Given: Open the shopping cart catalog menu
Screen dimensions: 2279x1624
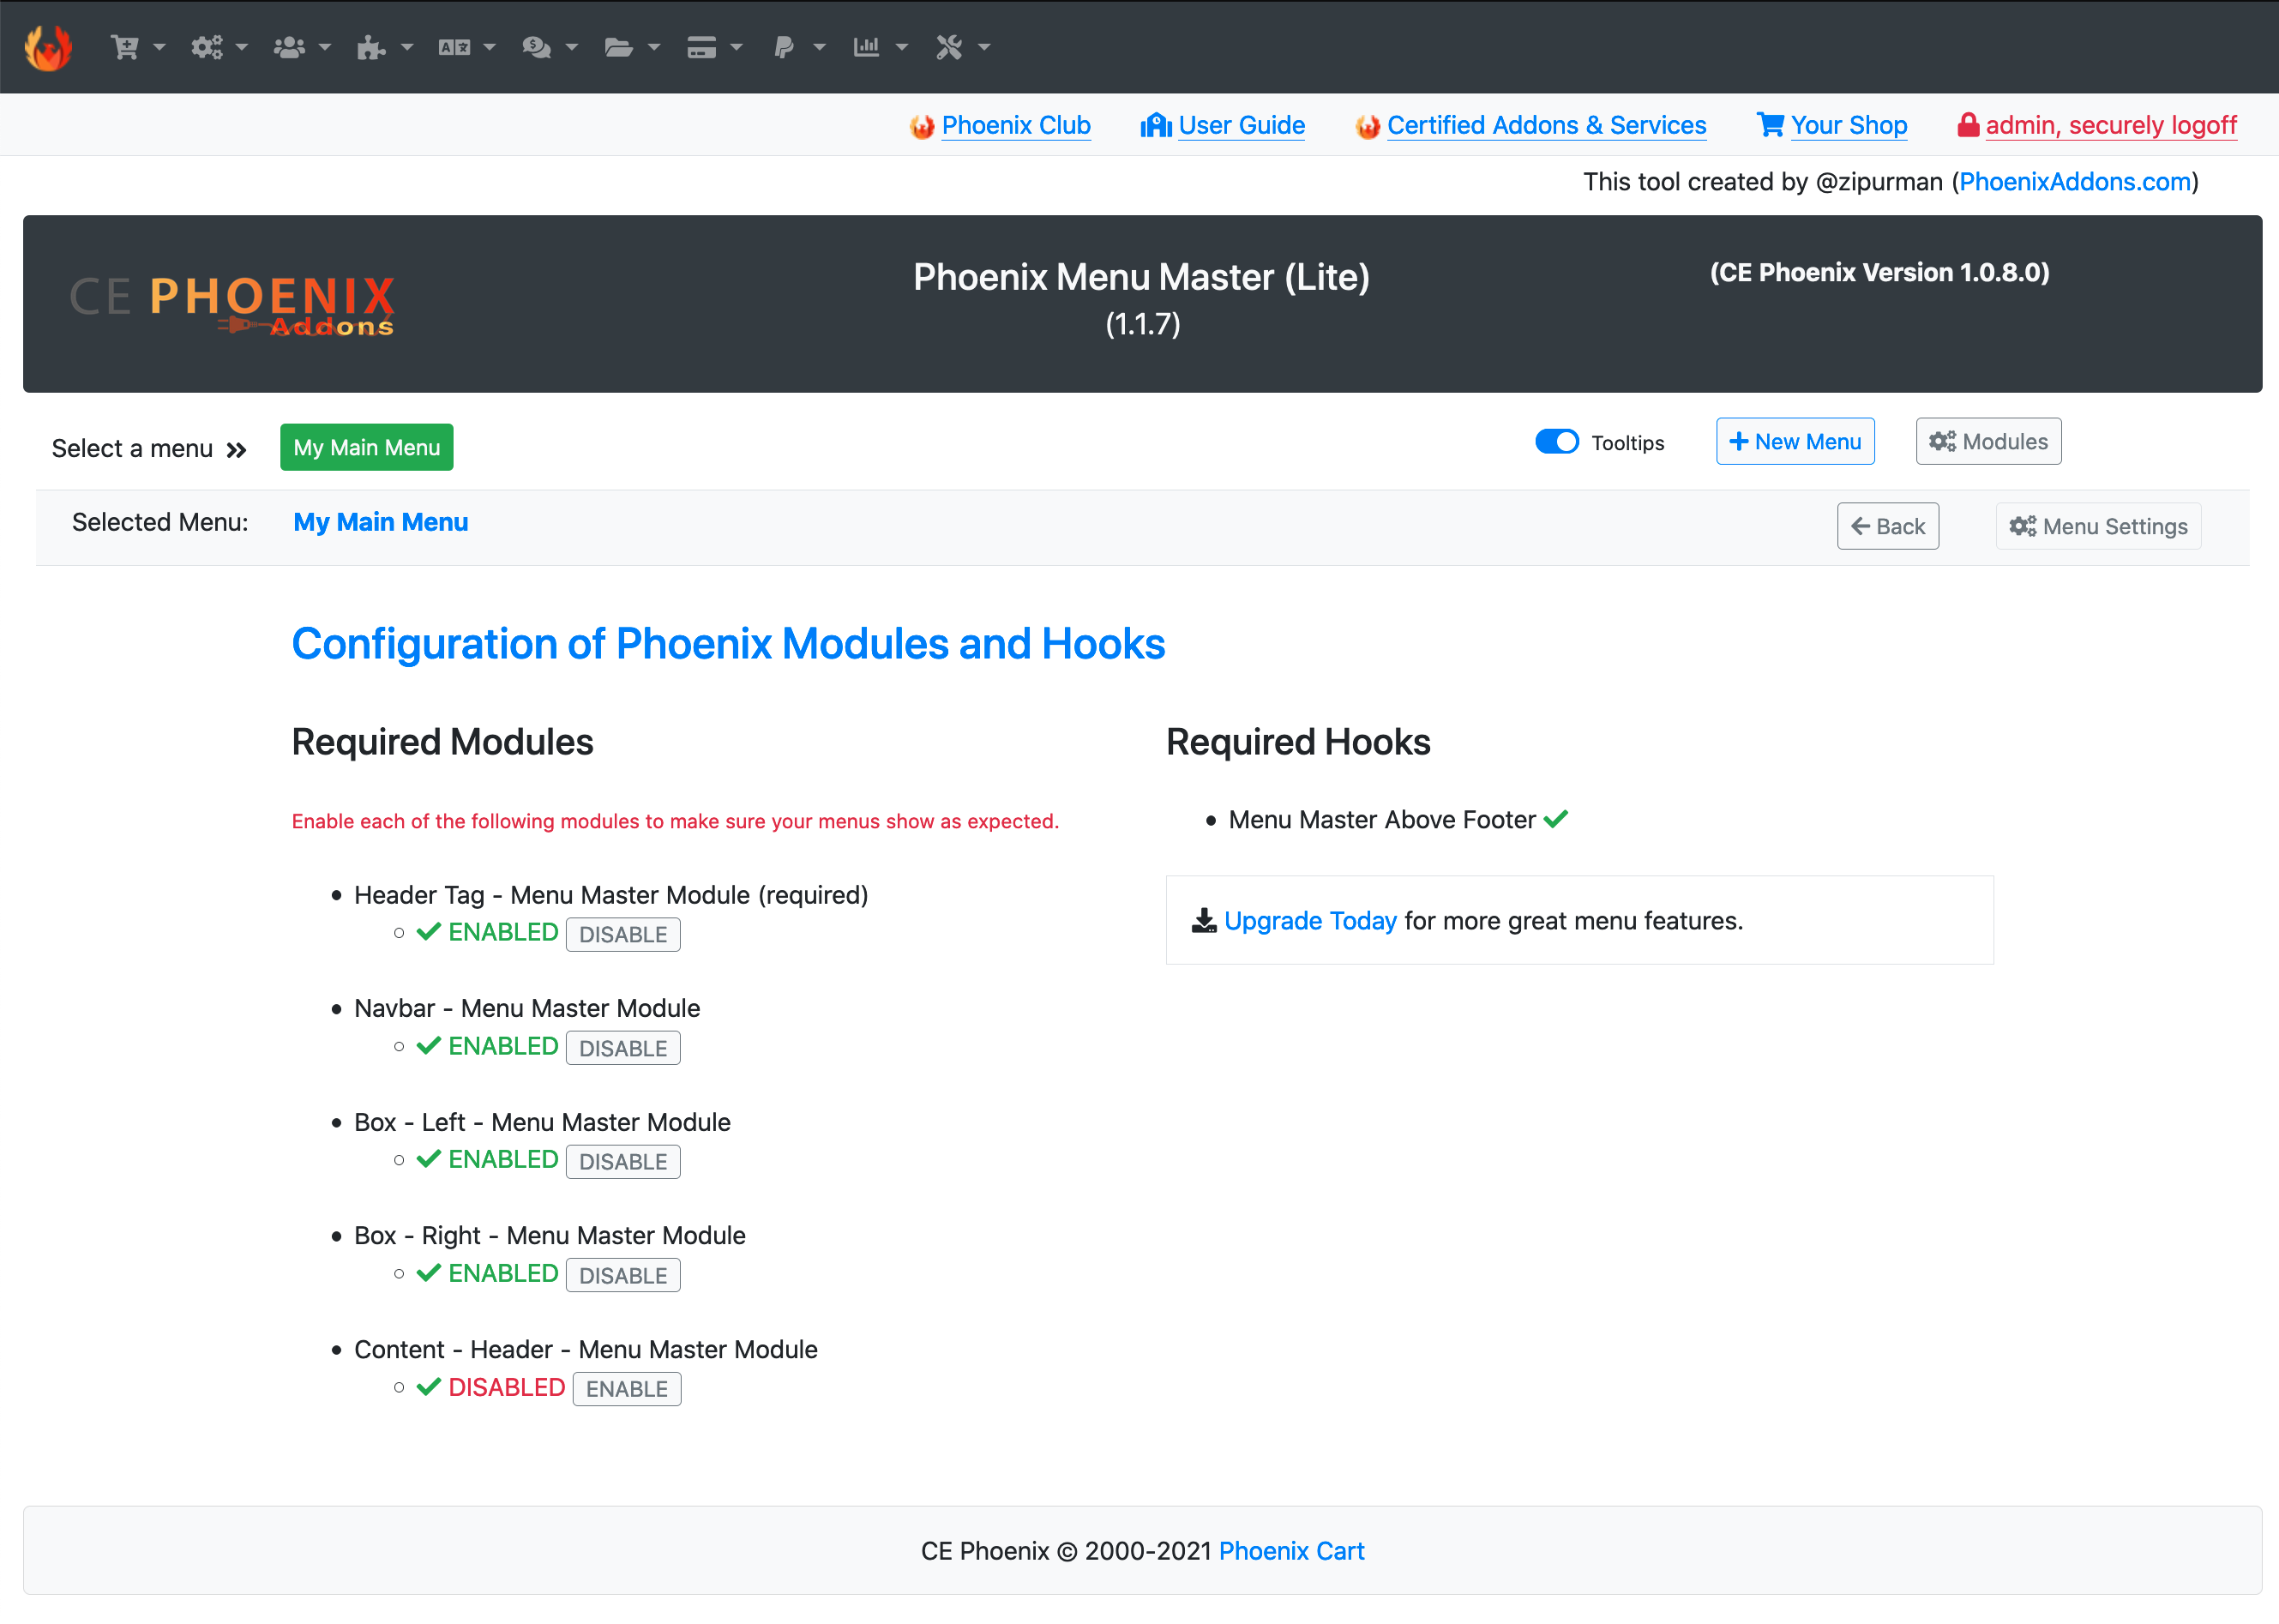Looking at the screenshot, I should click(x=137, y=47).
